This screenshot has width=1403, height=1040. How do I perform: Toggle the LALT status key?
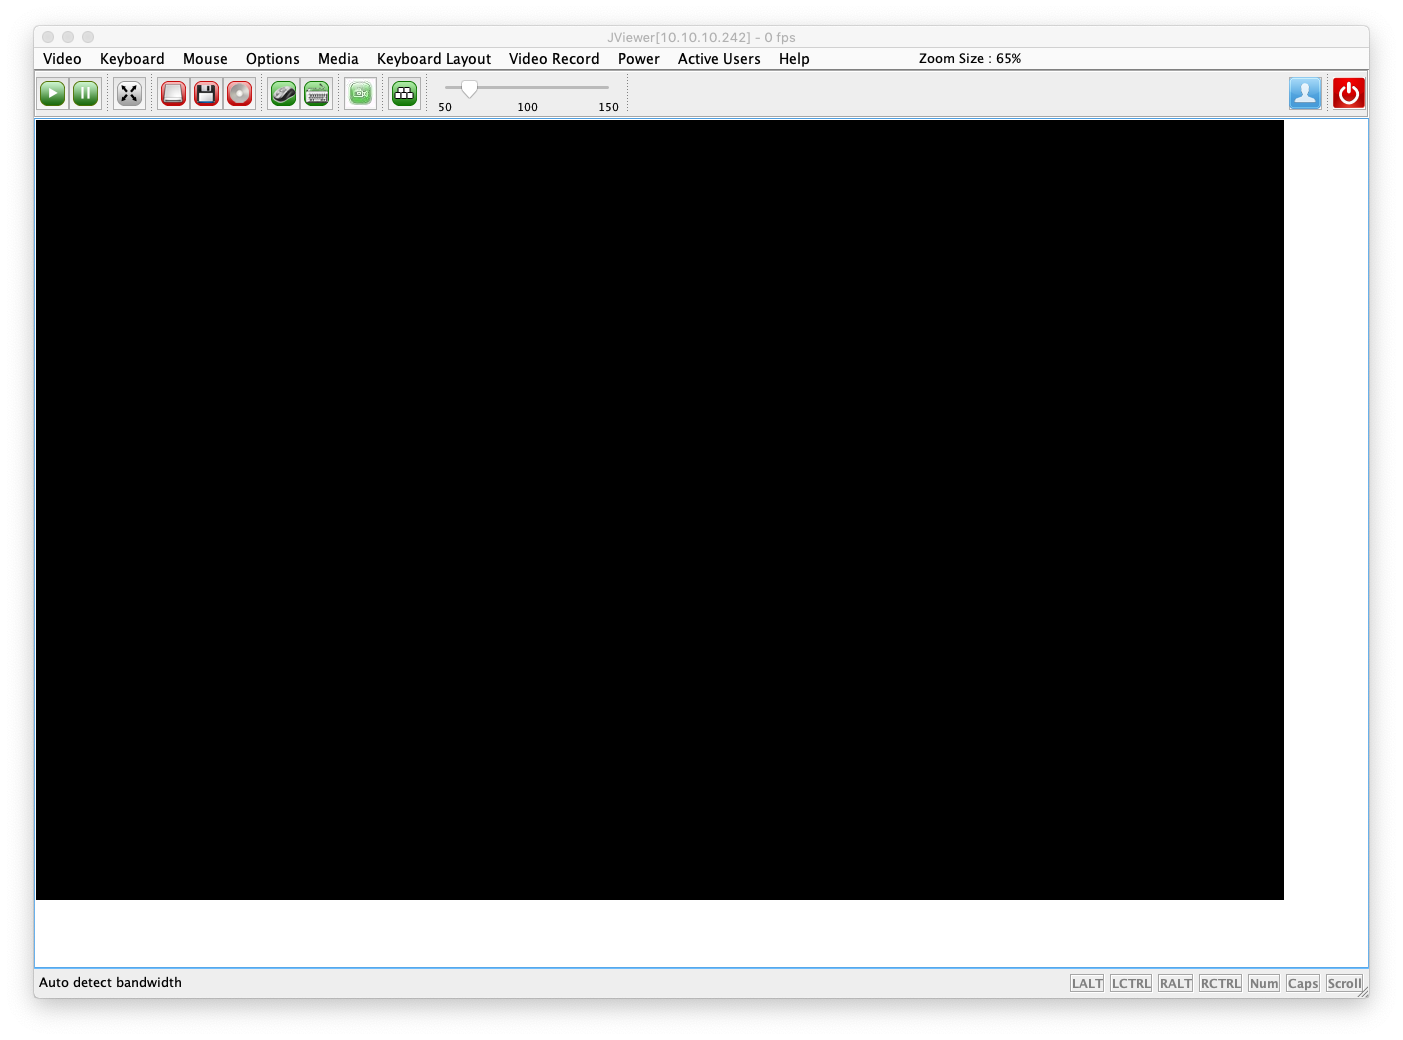1087,983
